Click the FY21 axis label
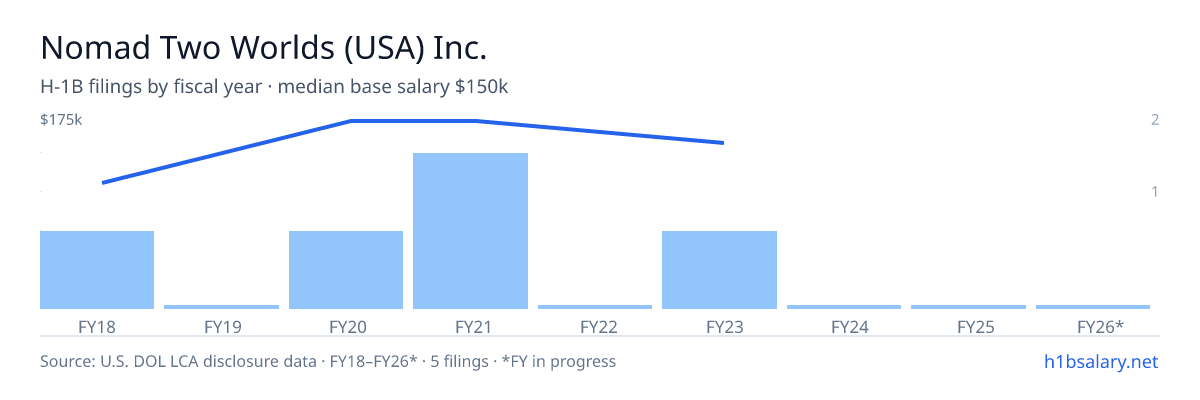This screenshot has height=400, width=1200. coord(470,327)
